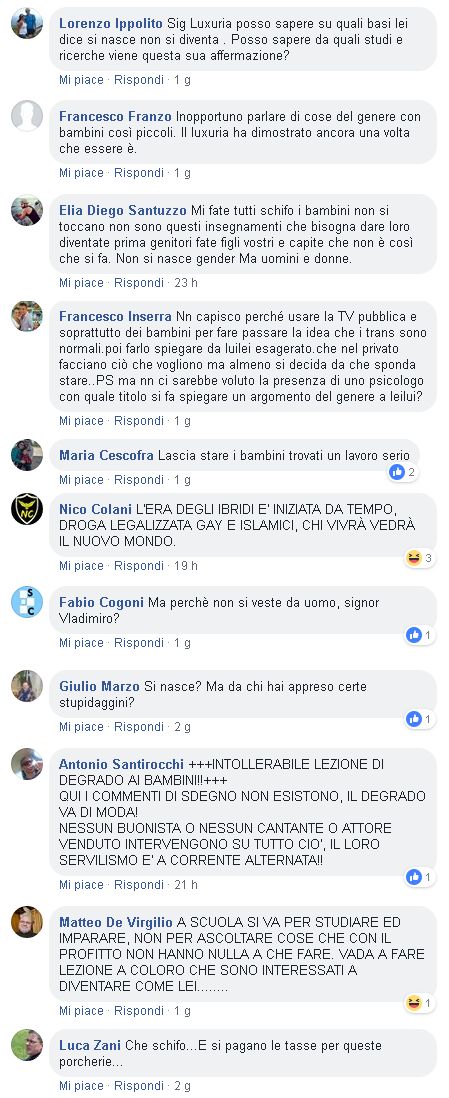Click Mi piace under Luca Zani's comment
Viewport: 449px width, 1098px height.
[x=81, y=1085]
